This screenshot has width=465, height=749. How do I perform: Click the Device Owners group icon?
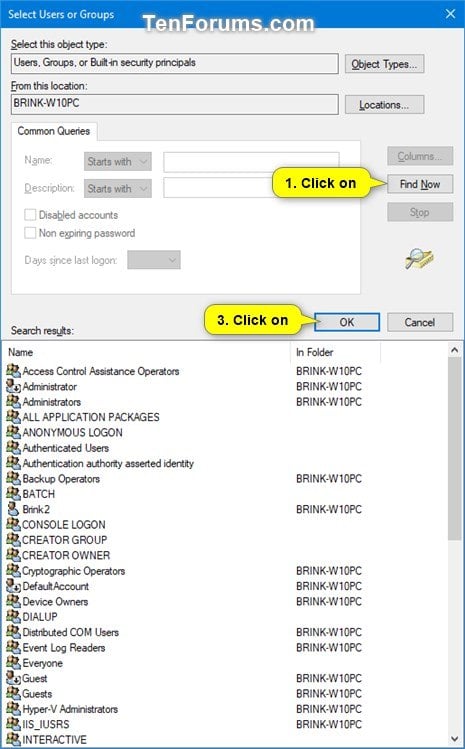[13, 601]
